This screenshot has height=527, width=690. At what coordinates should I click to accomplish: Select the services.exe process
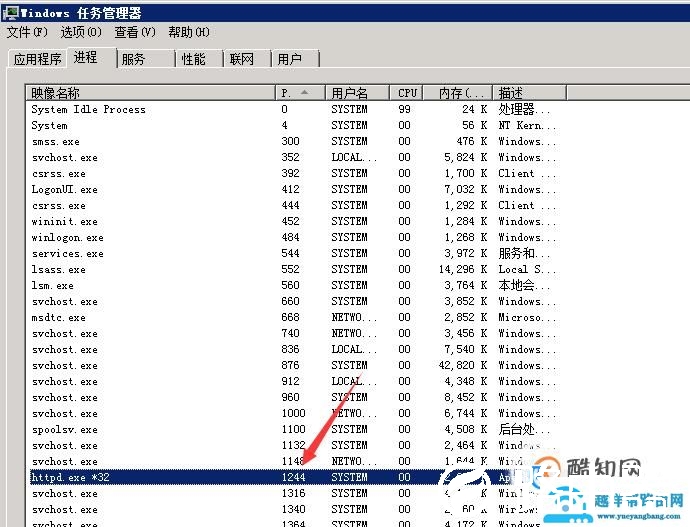tap(295, 253)
